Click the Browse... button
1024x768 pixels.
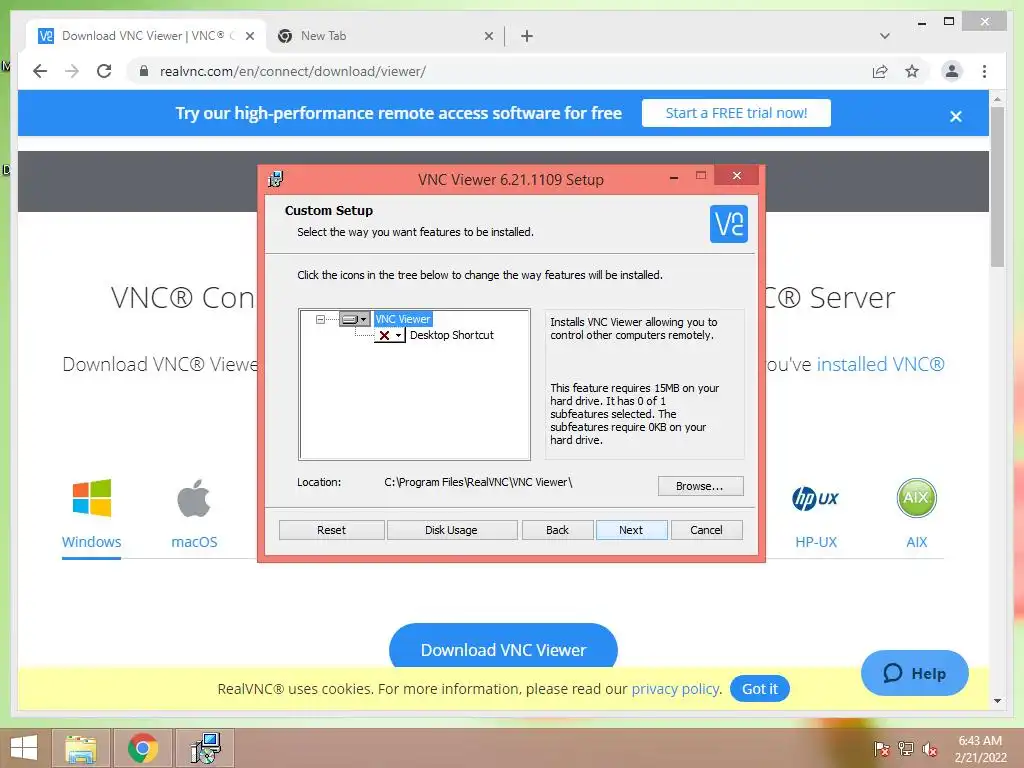[700, 486]
